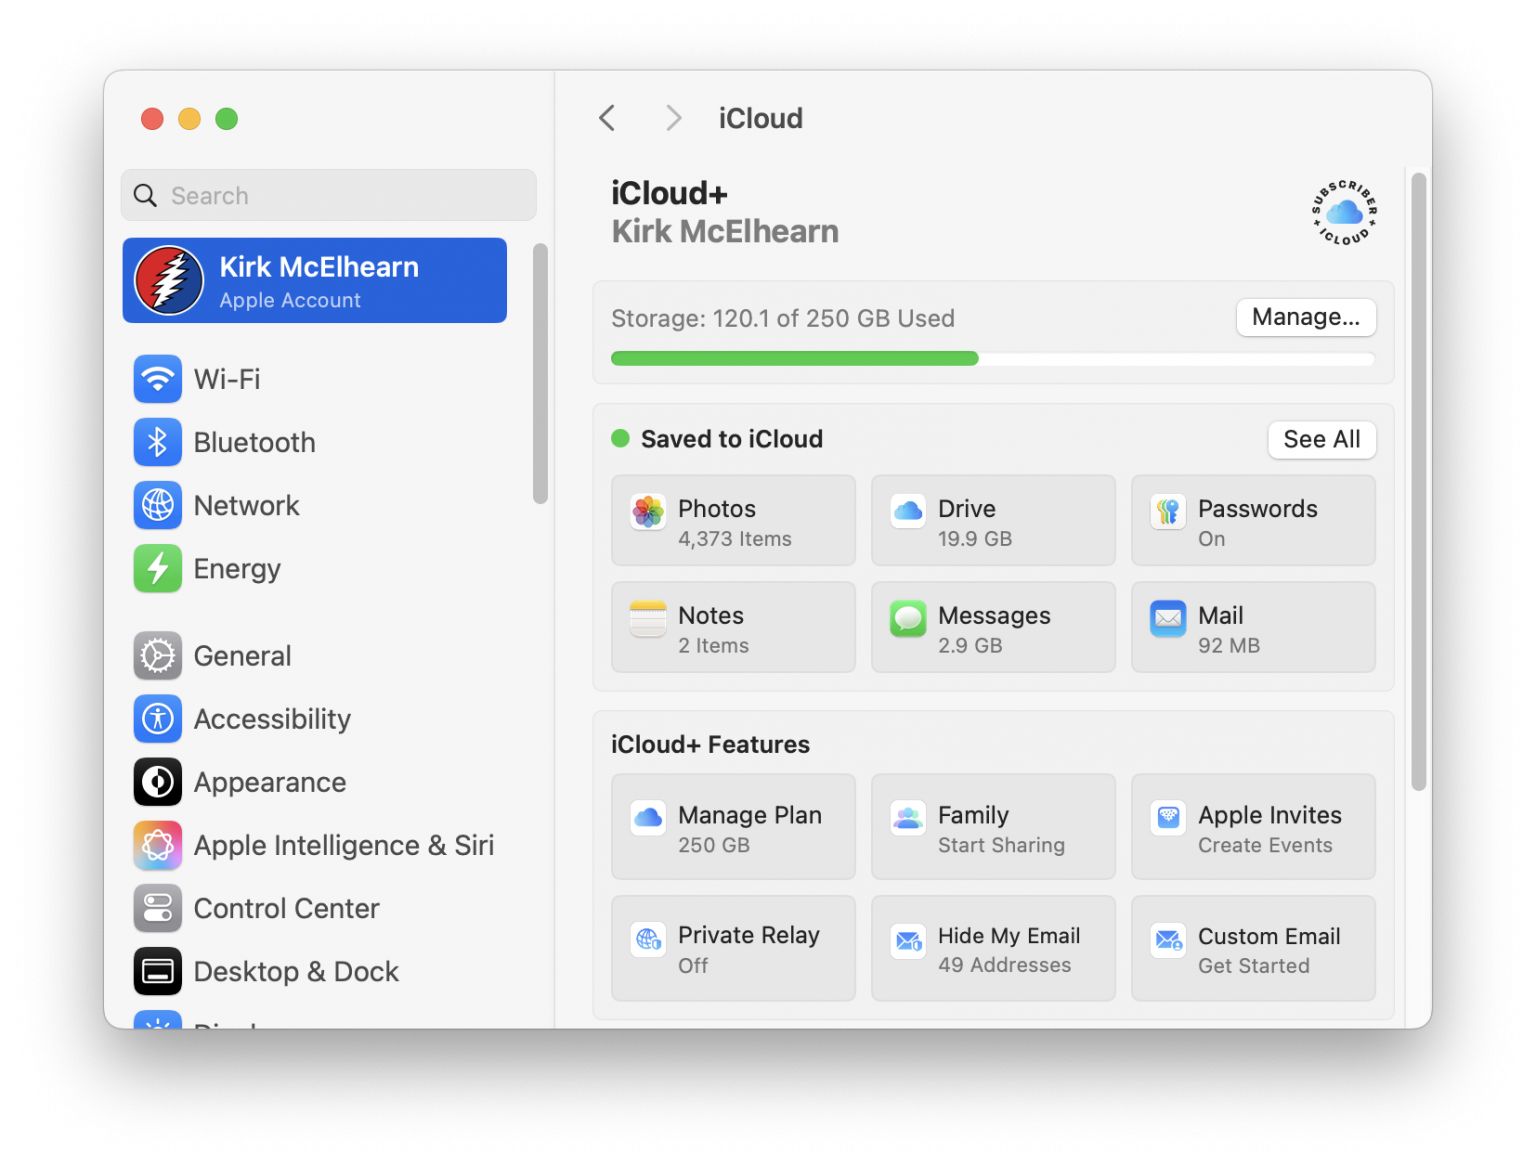This screenshot has height=1166, width=1536.
Task: Open the Bluetooth settings icon
Action: pos(157,442)
